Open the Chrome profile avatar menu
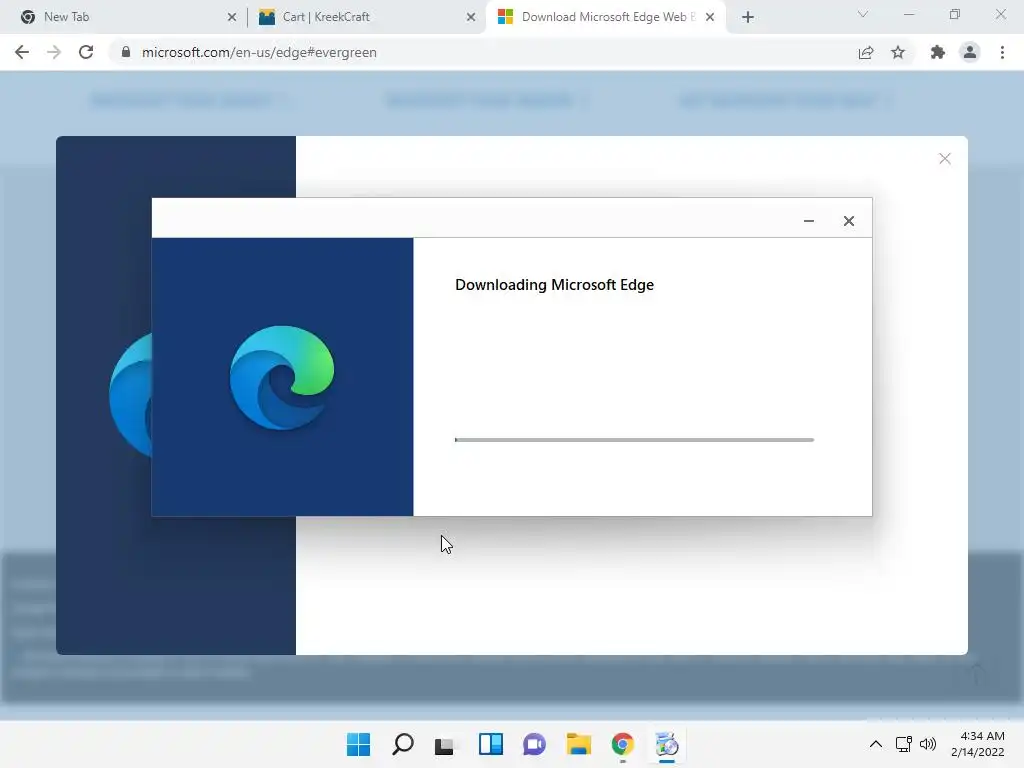The height and width of the screenshot is (768, 1024). 970,52
